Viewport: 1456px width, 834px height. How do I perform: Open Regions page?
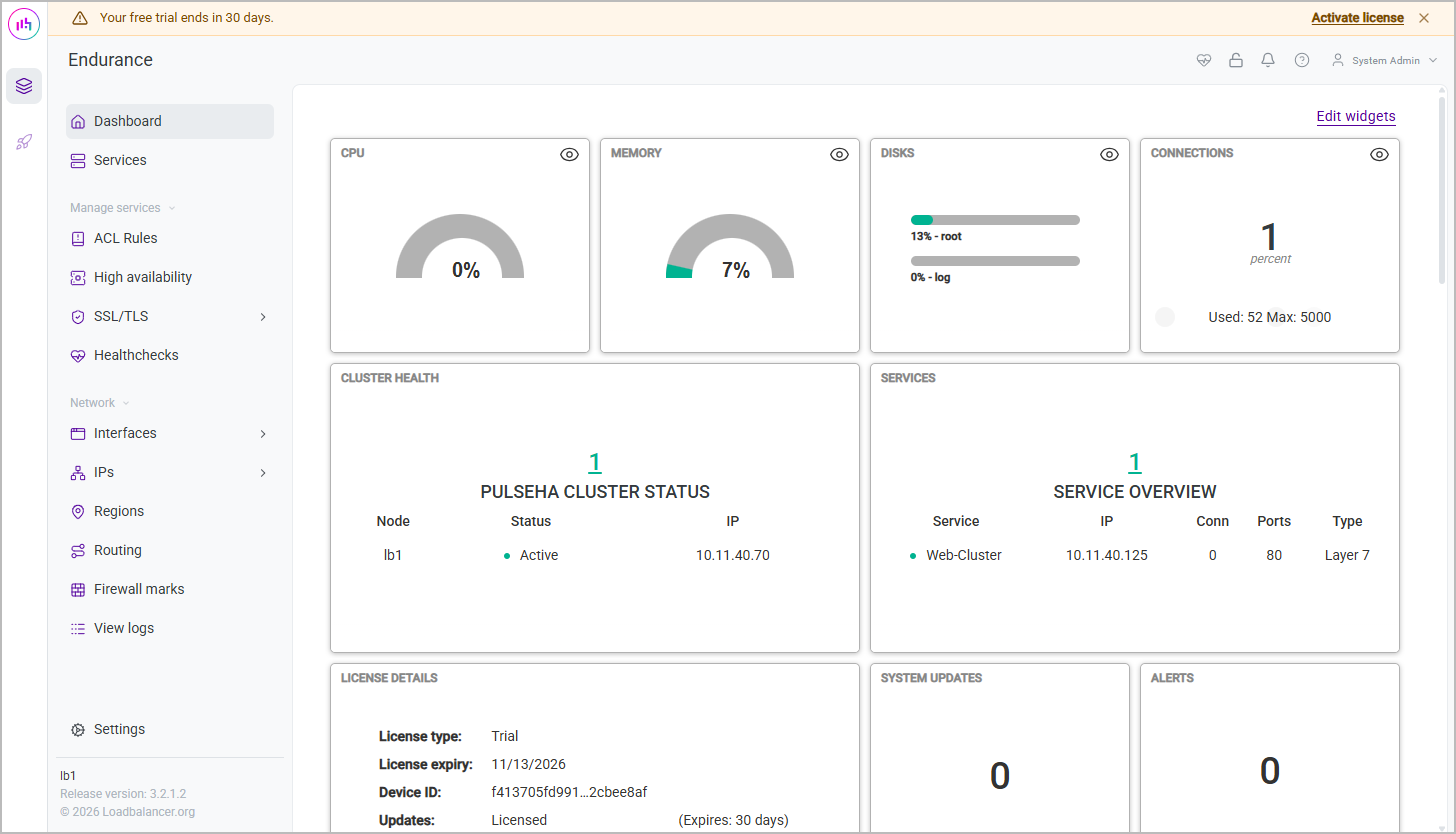tap(170, 511)
